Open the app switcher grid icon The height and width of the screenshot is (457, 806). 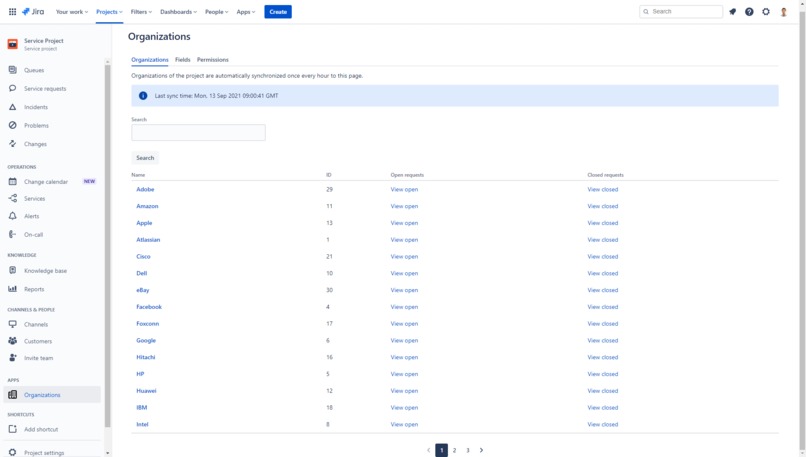(x=12, y=11)
